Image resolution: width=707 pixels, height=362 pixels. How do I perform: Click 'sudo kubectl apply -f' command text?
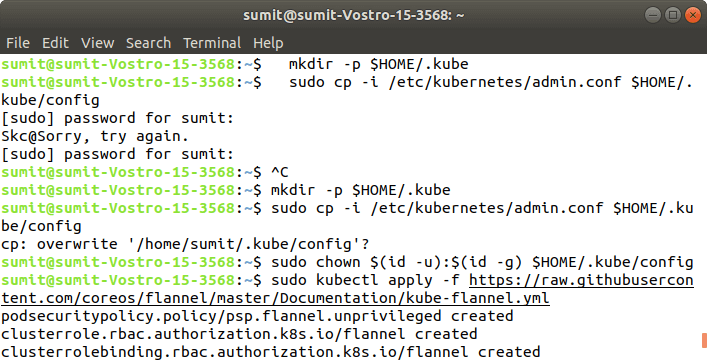(365, 280)
